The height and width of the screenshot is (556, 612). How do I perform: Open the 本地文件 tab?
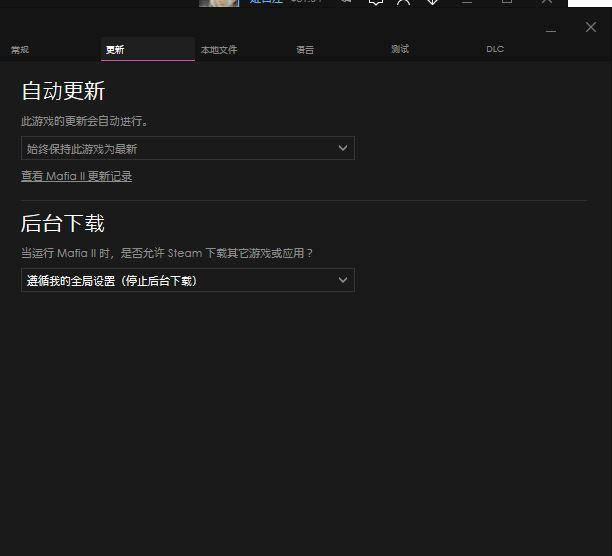[x=219, y=50]
